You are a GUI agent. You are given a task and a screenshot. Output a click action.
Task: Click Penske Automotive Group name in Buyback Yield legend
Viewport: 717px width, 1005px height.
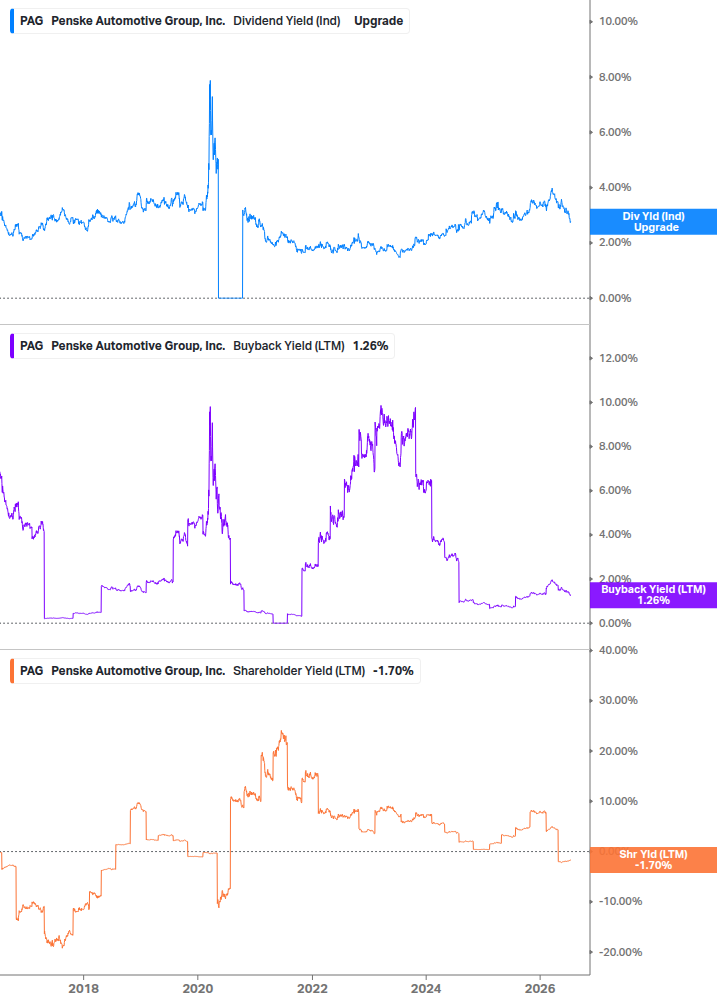pyautogui.click(x=138, y=345)
